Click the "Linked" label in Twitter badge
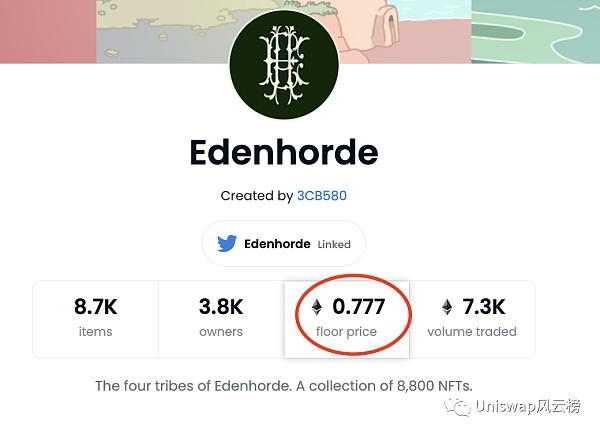Viewport: 600px width, 434px height. (x=334, y=244)
